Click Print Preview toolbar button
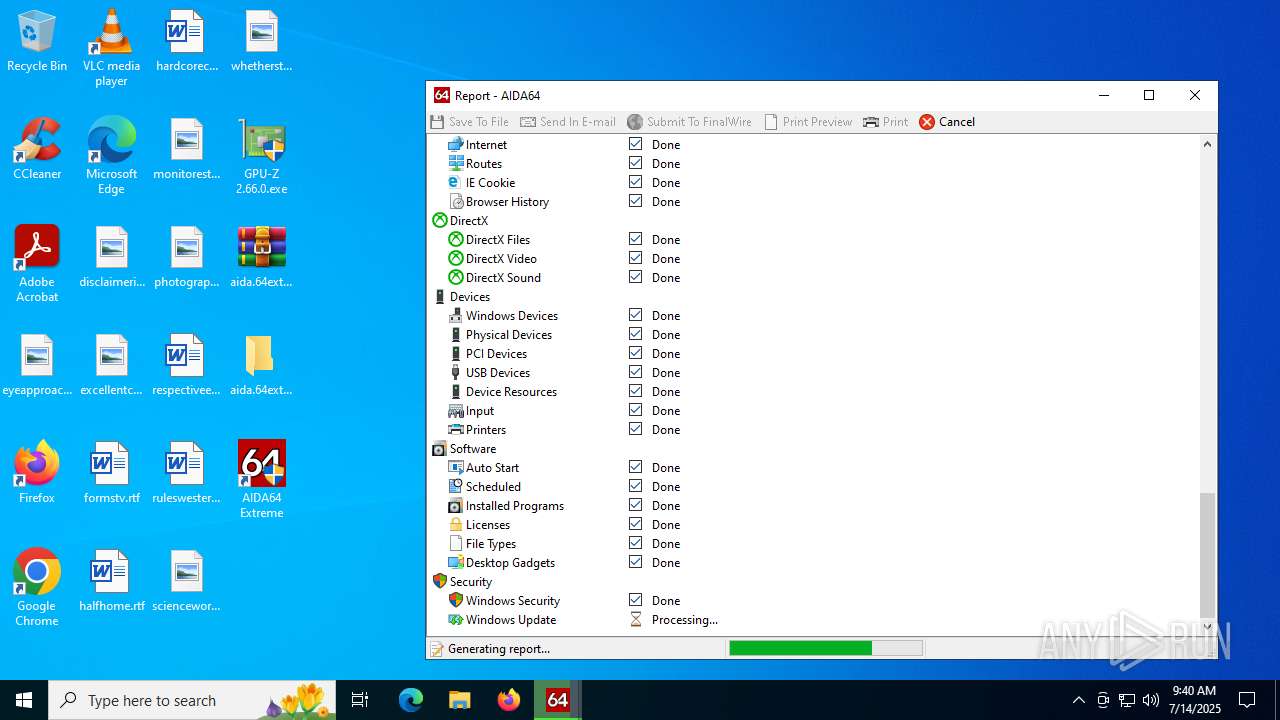This screenshot has width=1280, height=720. pos(808,122)
